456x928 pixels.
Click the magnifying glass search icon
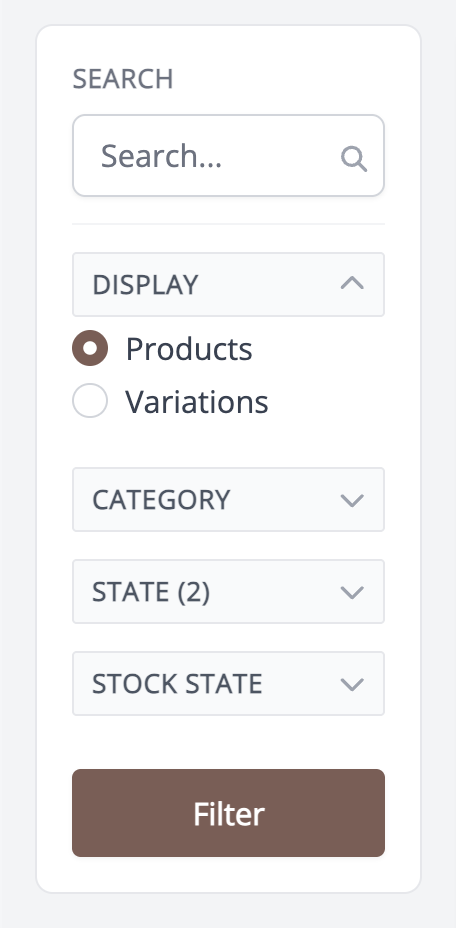[354, 159]
